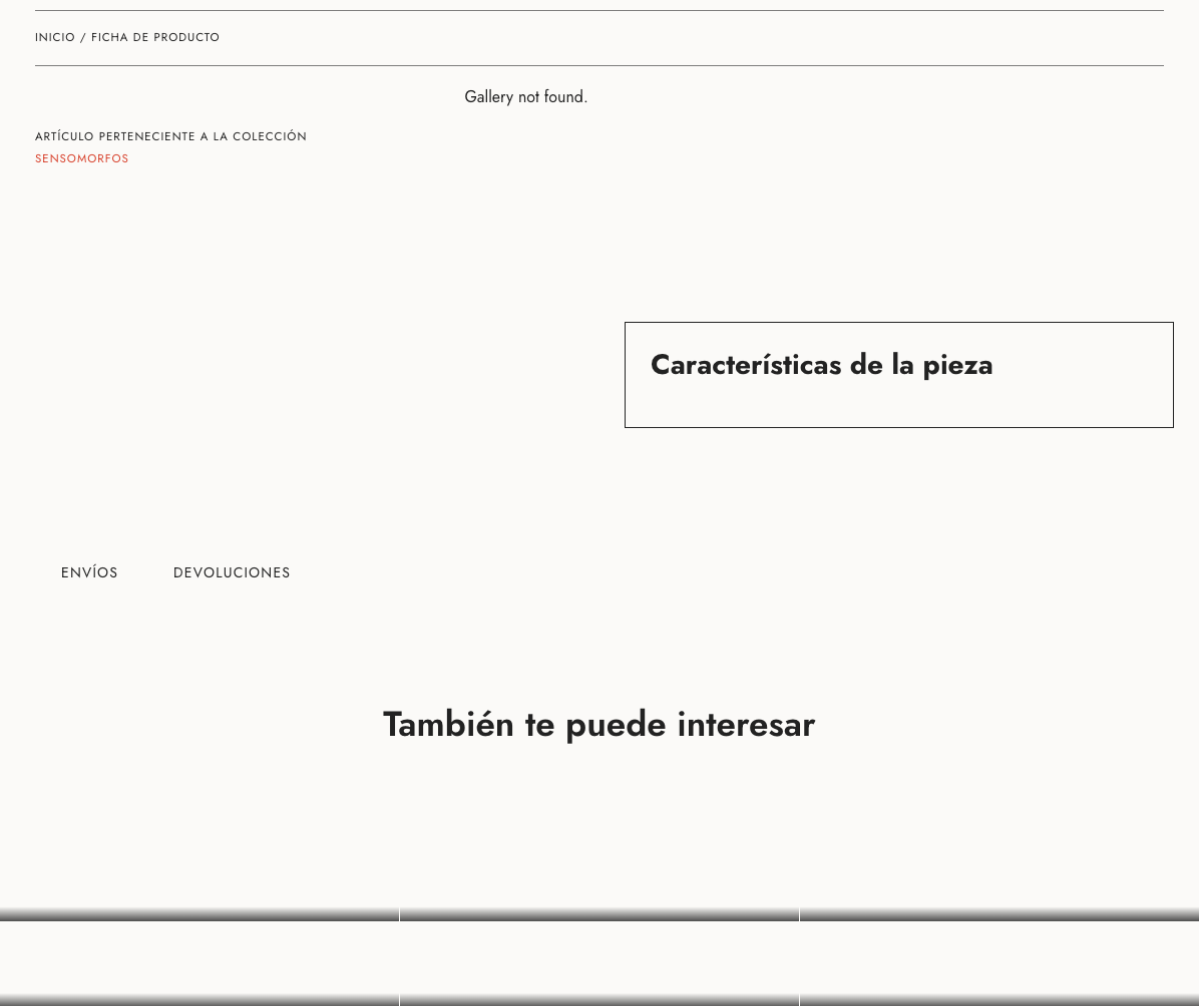The image size is (1200, 1006).
Task: Click the 'Características de la pieza' heading
Action: [x=821, y=365]
